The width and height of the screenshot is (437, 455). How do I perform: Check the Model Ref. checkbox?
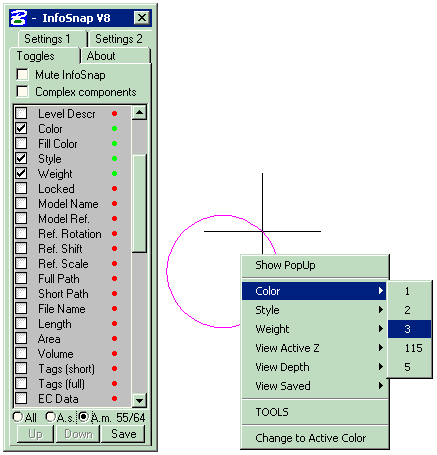[x=21, y=218]
